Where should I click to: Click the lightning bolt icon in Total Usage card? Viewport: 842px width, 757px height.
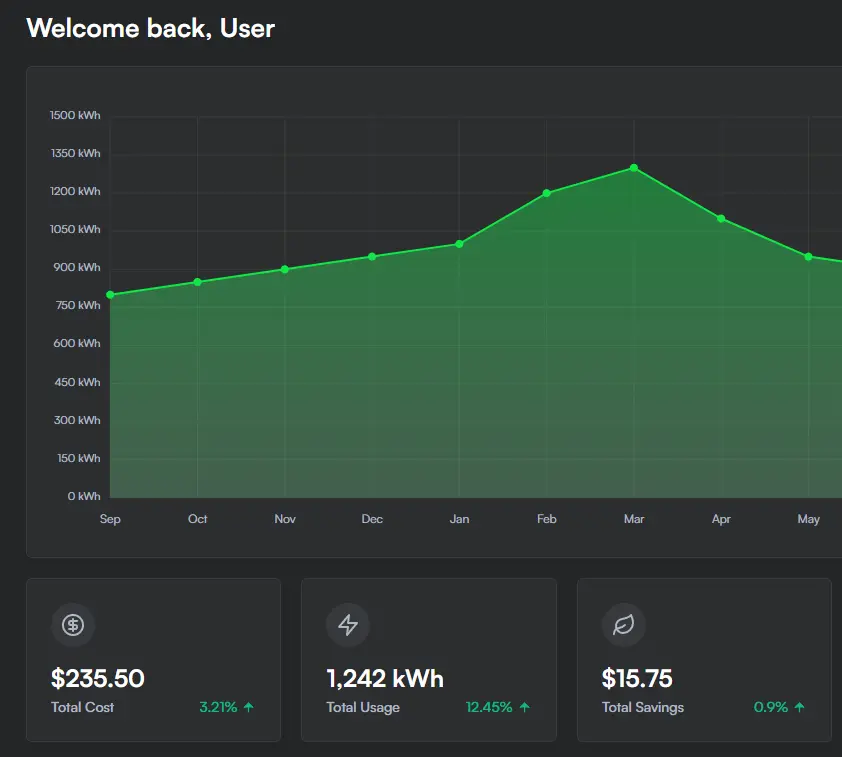[x=348, y=625]
